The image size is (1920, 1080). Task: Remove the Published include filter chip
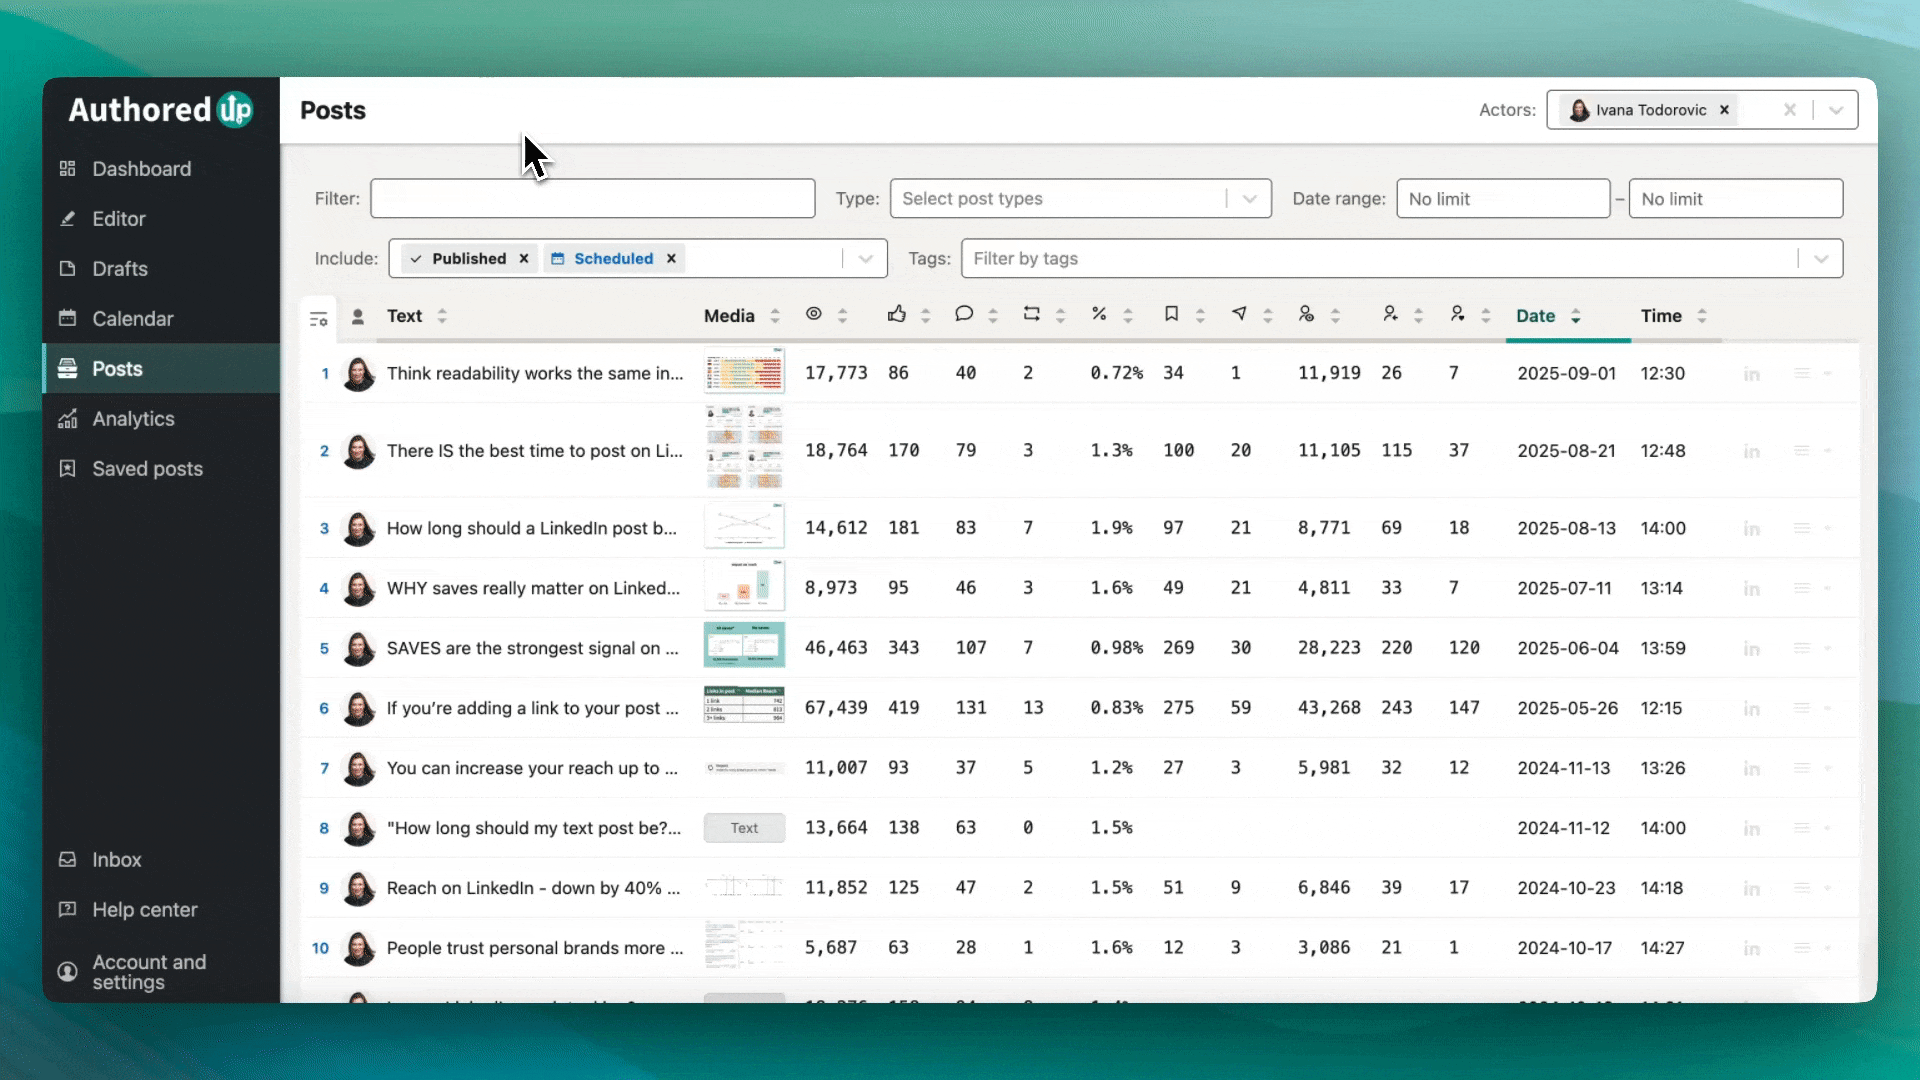coord(523,259)
